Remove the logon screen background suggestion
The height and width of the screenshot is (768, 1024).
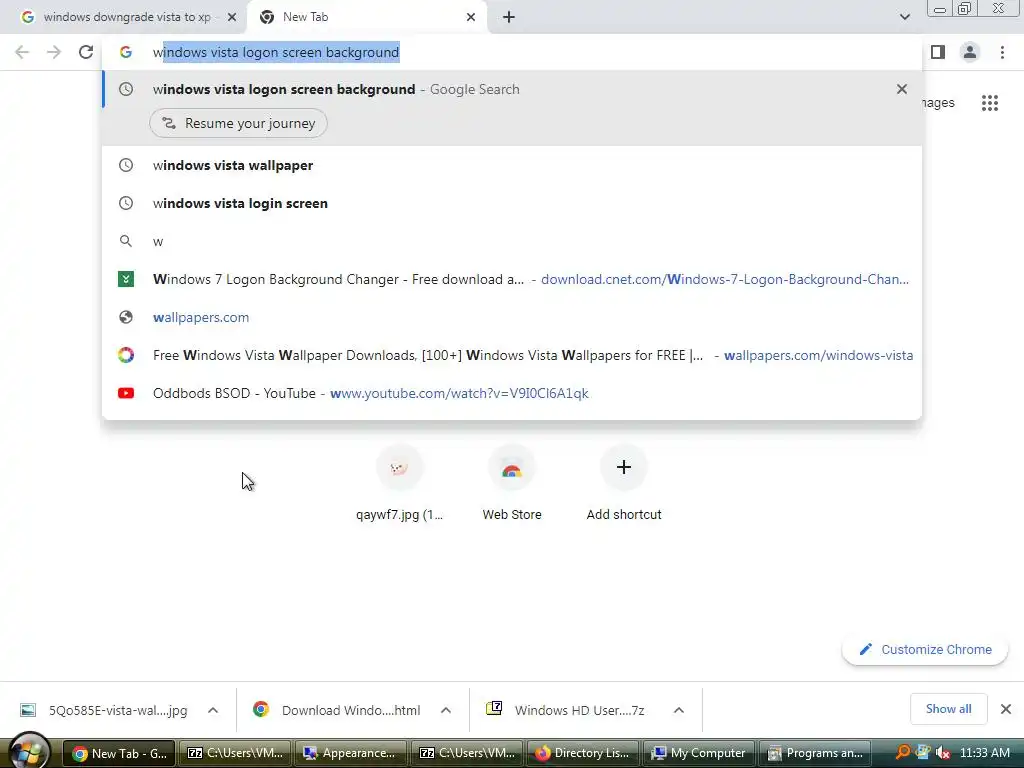902,89
